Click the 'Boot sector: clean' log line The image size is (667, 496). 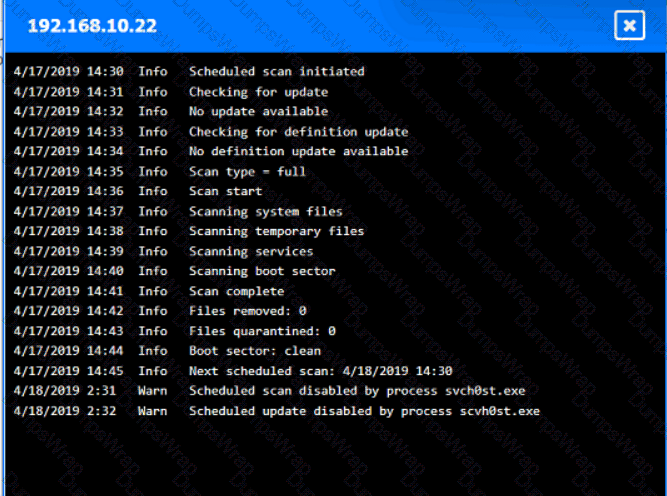point(255,351)
